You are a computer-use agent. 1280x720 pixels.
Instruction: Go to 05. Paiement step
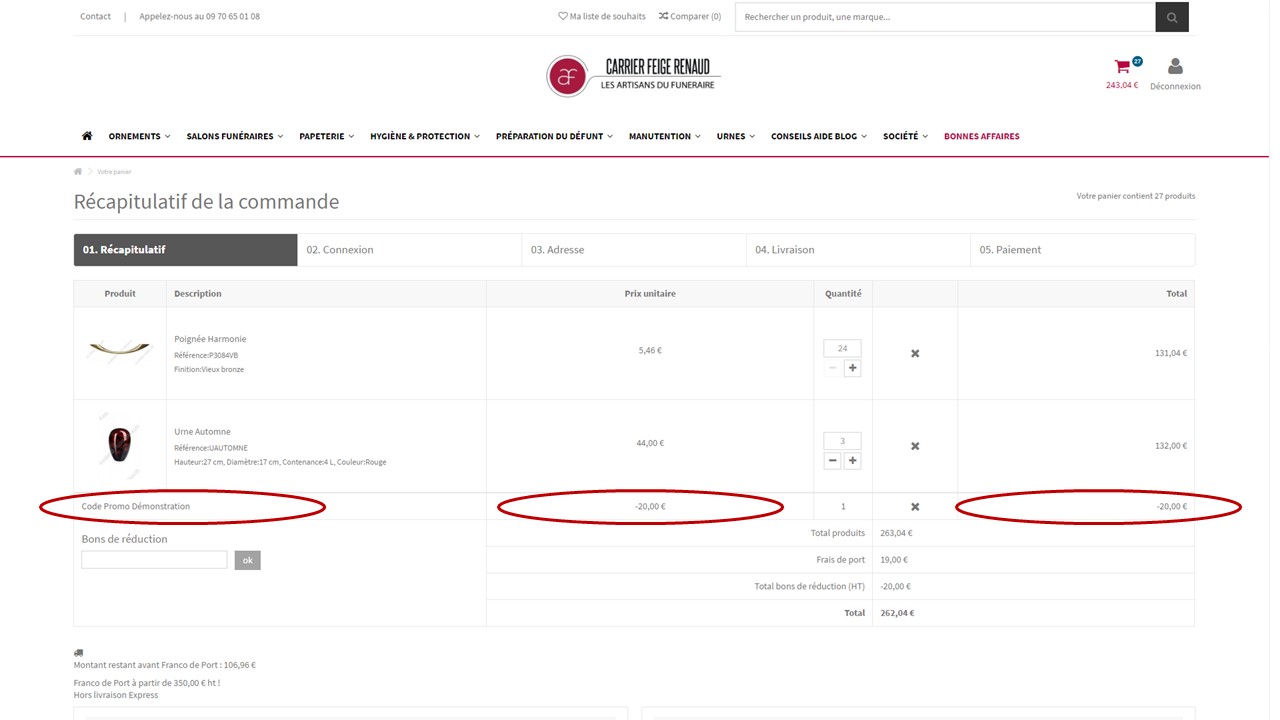coord(1082,250)
